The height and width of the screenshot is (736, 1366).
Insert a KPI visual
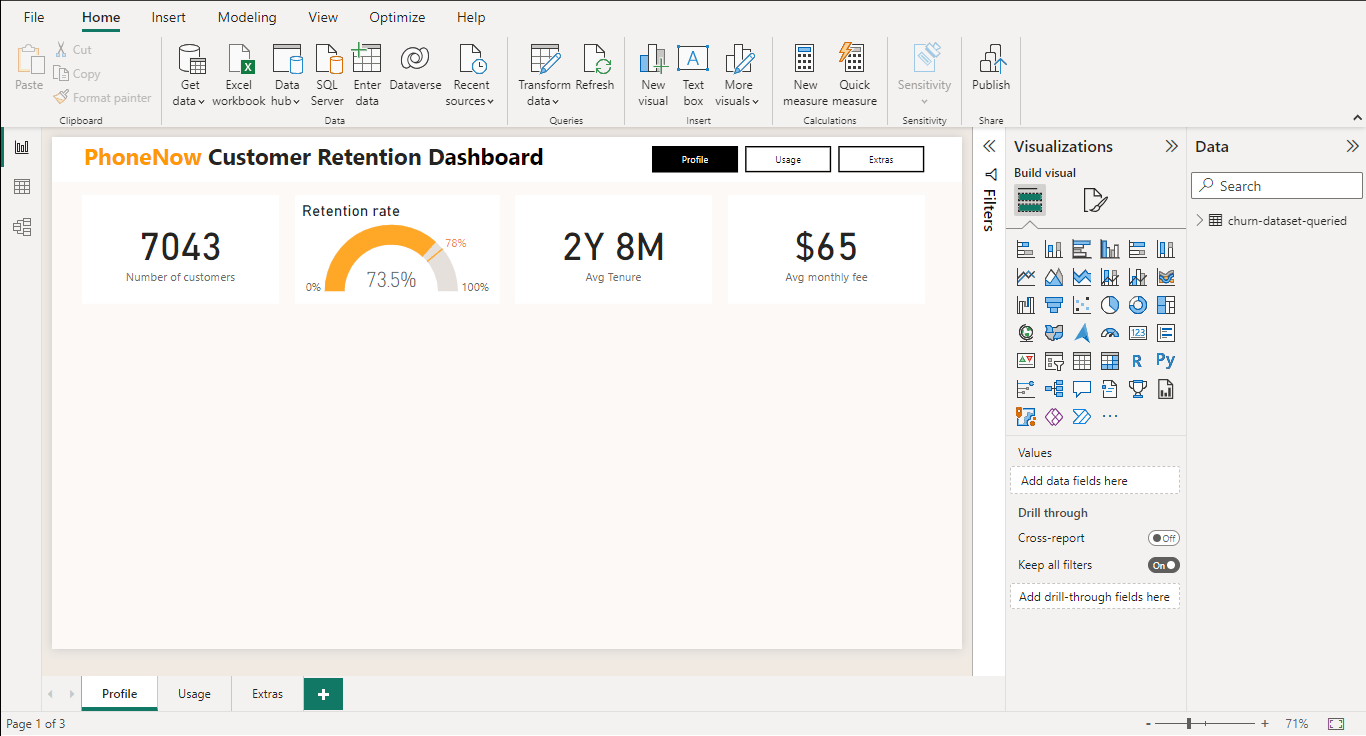point(1026,361)
